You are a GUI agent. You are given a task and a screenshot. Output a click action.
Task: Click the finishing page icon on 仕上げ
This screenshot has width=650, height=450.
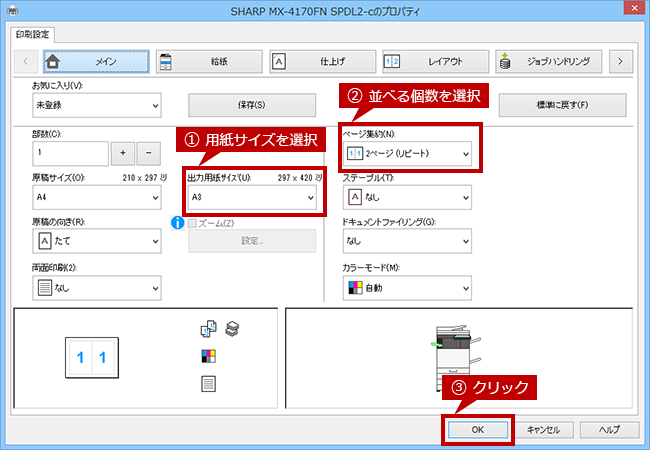279,61
